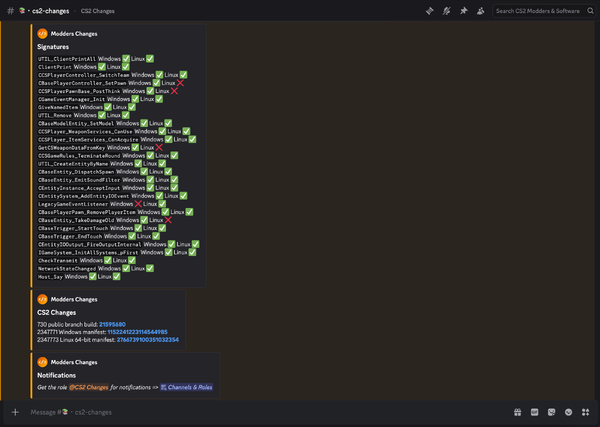The image size is (600, 427).
Task: Click the Linux green check in the Host_Say row
Action: pyautogui.click(x=116, y=277)
